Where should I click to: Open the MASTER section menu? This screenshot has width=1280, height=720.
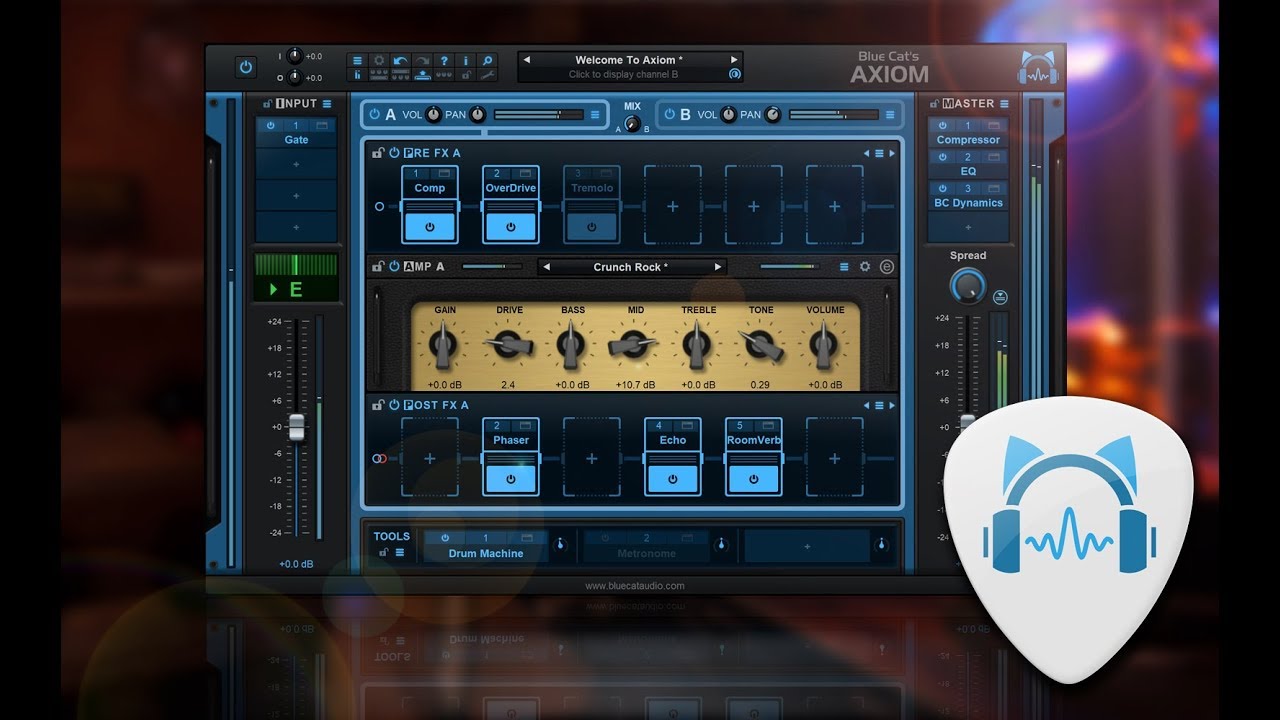(1004, 103)
